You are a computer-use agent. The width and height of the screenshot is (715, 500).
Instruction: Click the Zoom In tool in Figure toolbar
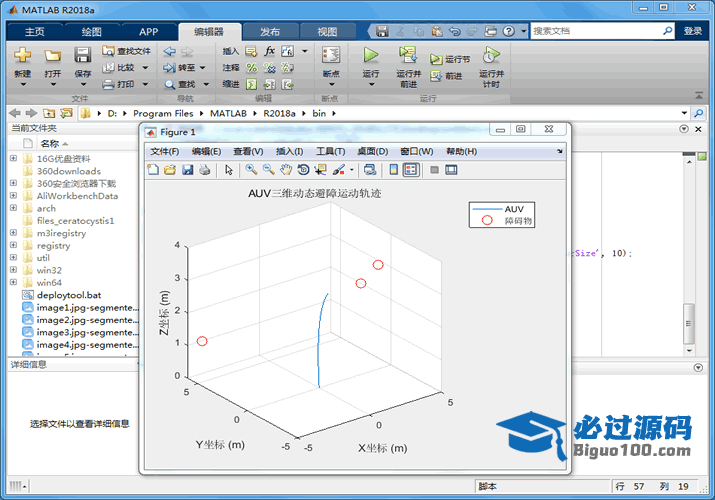(x=251, y=170)
